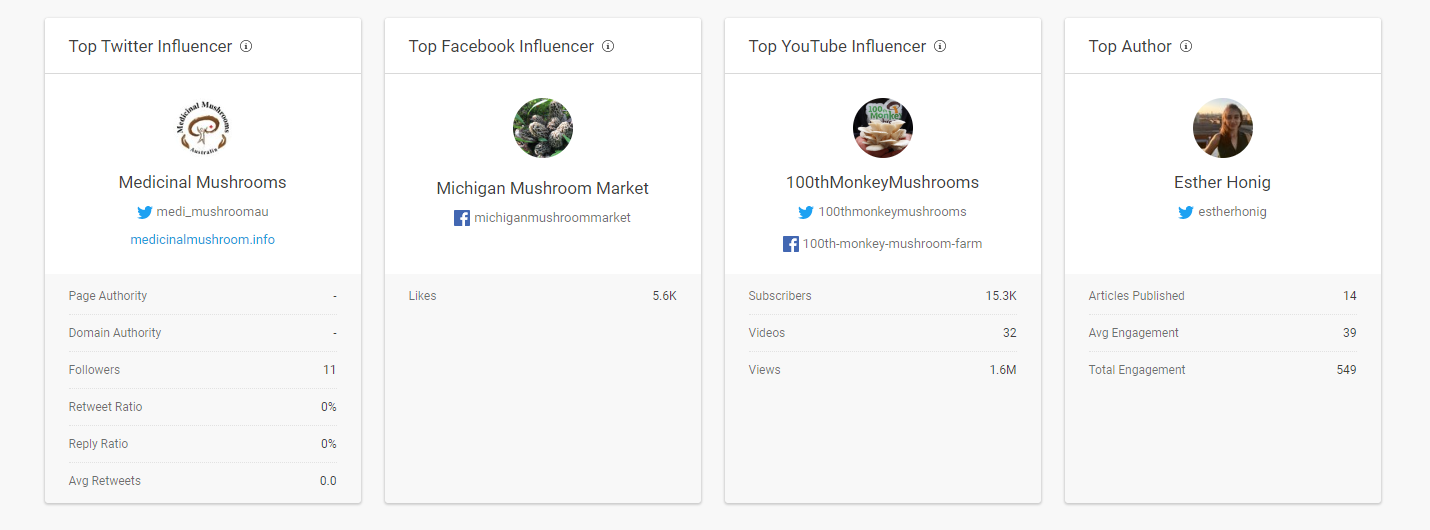Open michiganmushroommarket Facebook page link

[552, 218]
